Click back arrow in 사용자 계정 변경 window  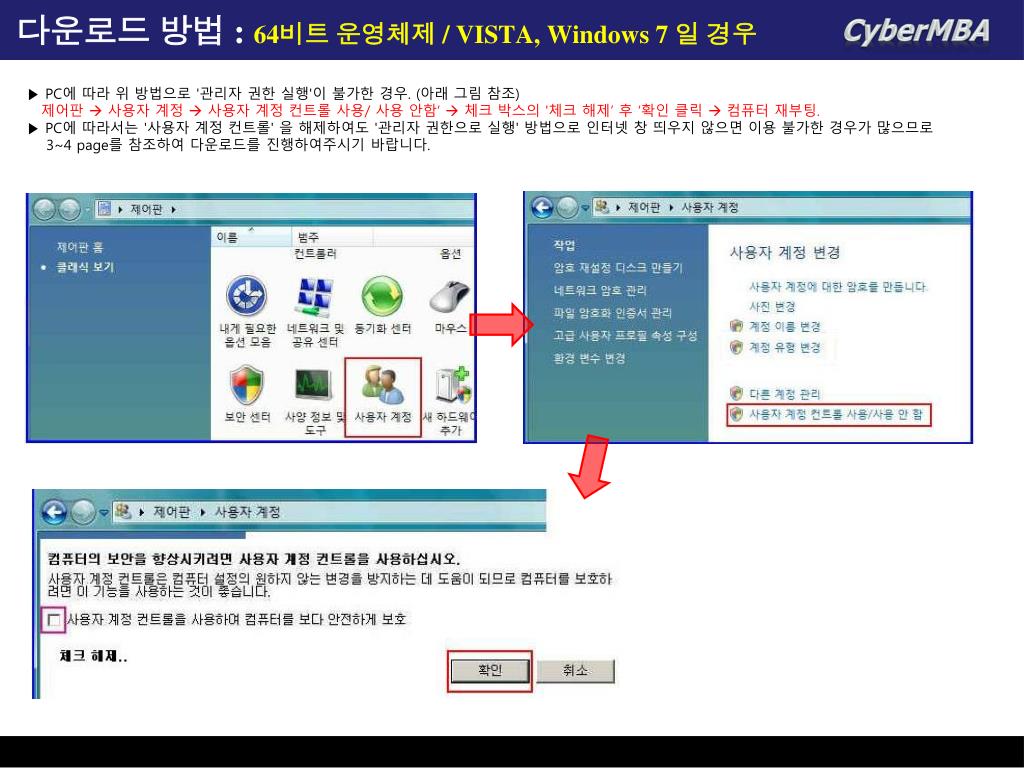pos(542,208)
